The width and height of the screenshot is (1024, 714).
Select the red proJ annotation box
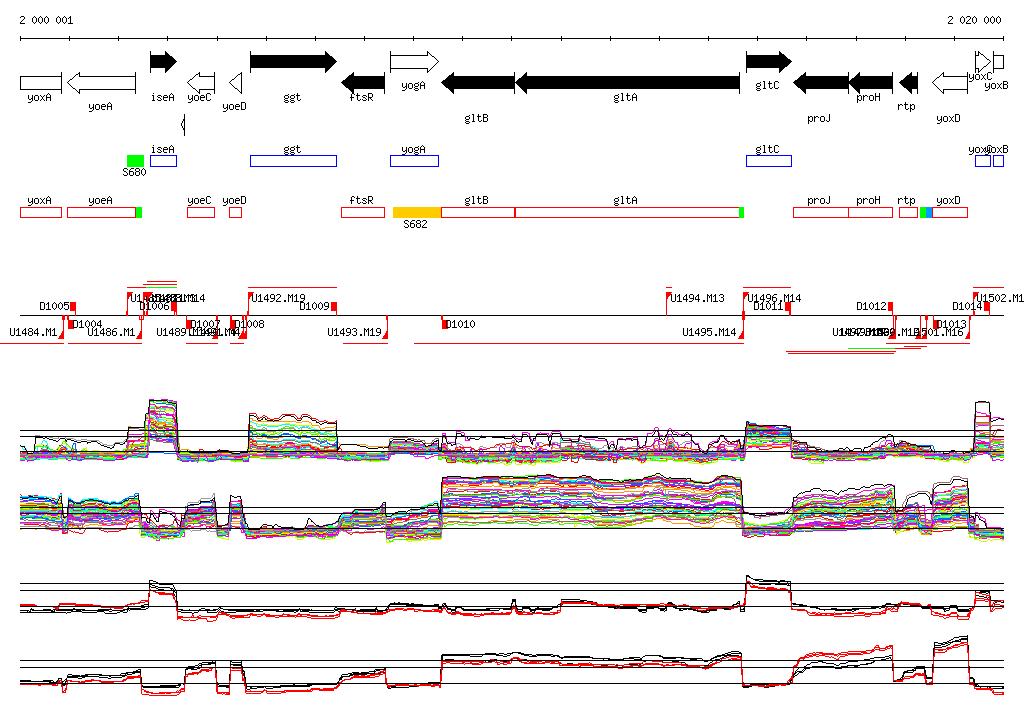pyautogui.click(x=821, y=212)
